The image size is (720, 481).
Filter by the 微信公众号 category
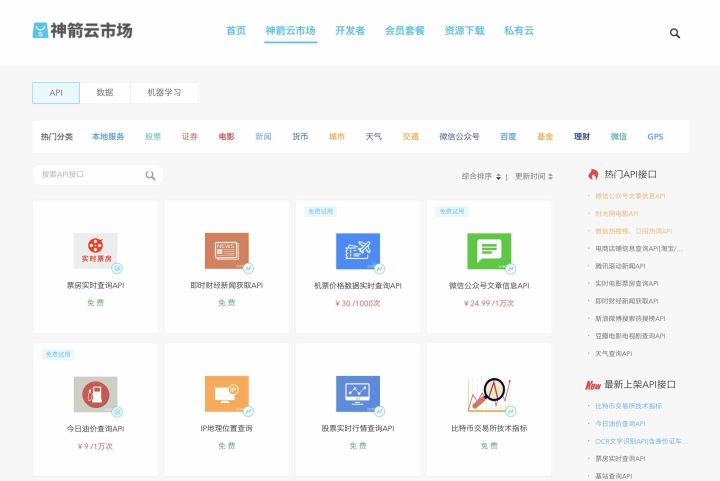[x=459, y=136]
